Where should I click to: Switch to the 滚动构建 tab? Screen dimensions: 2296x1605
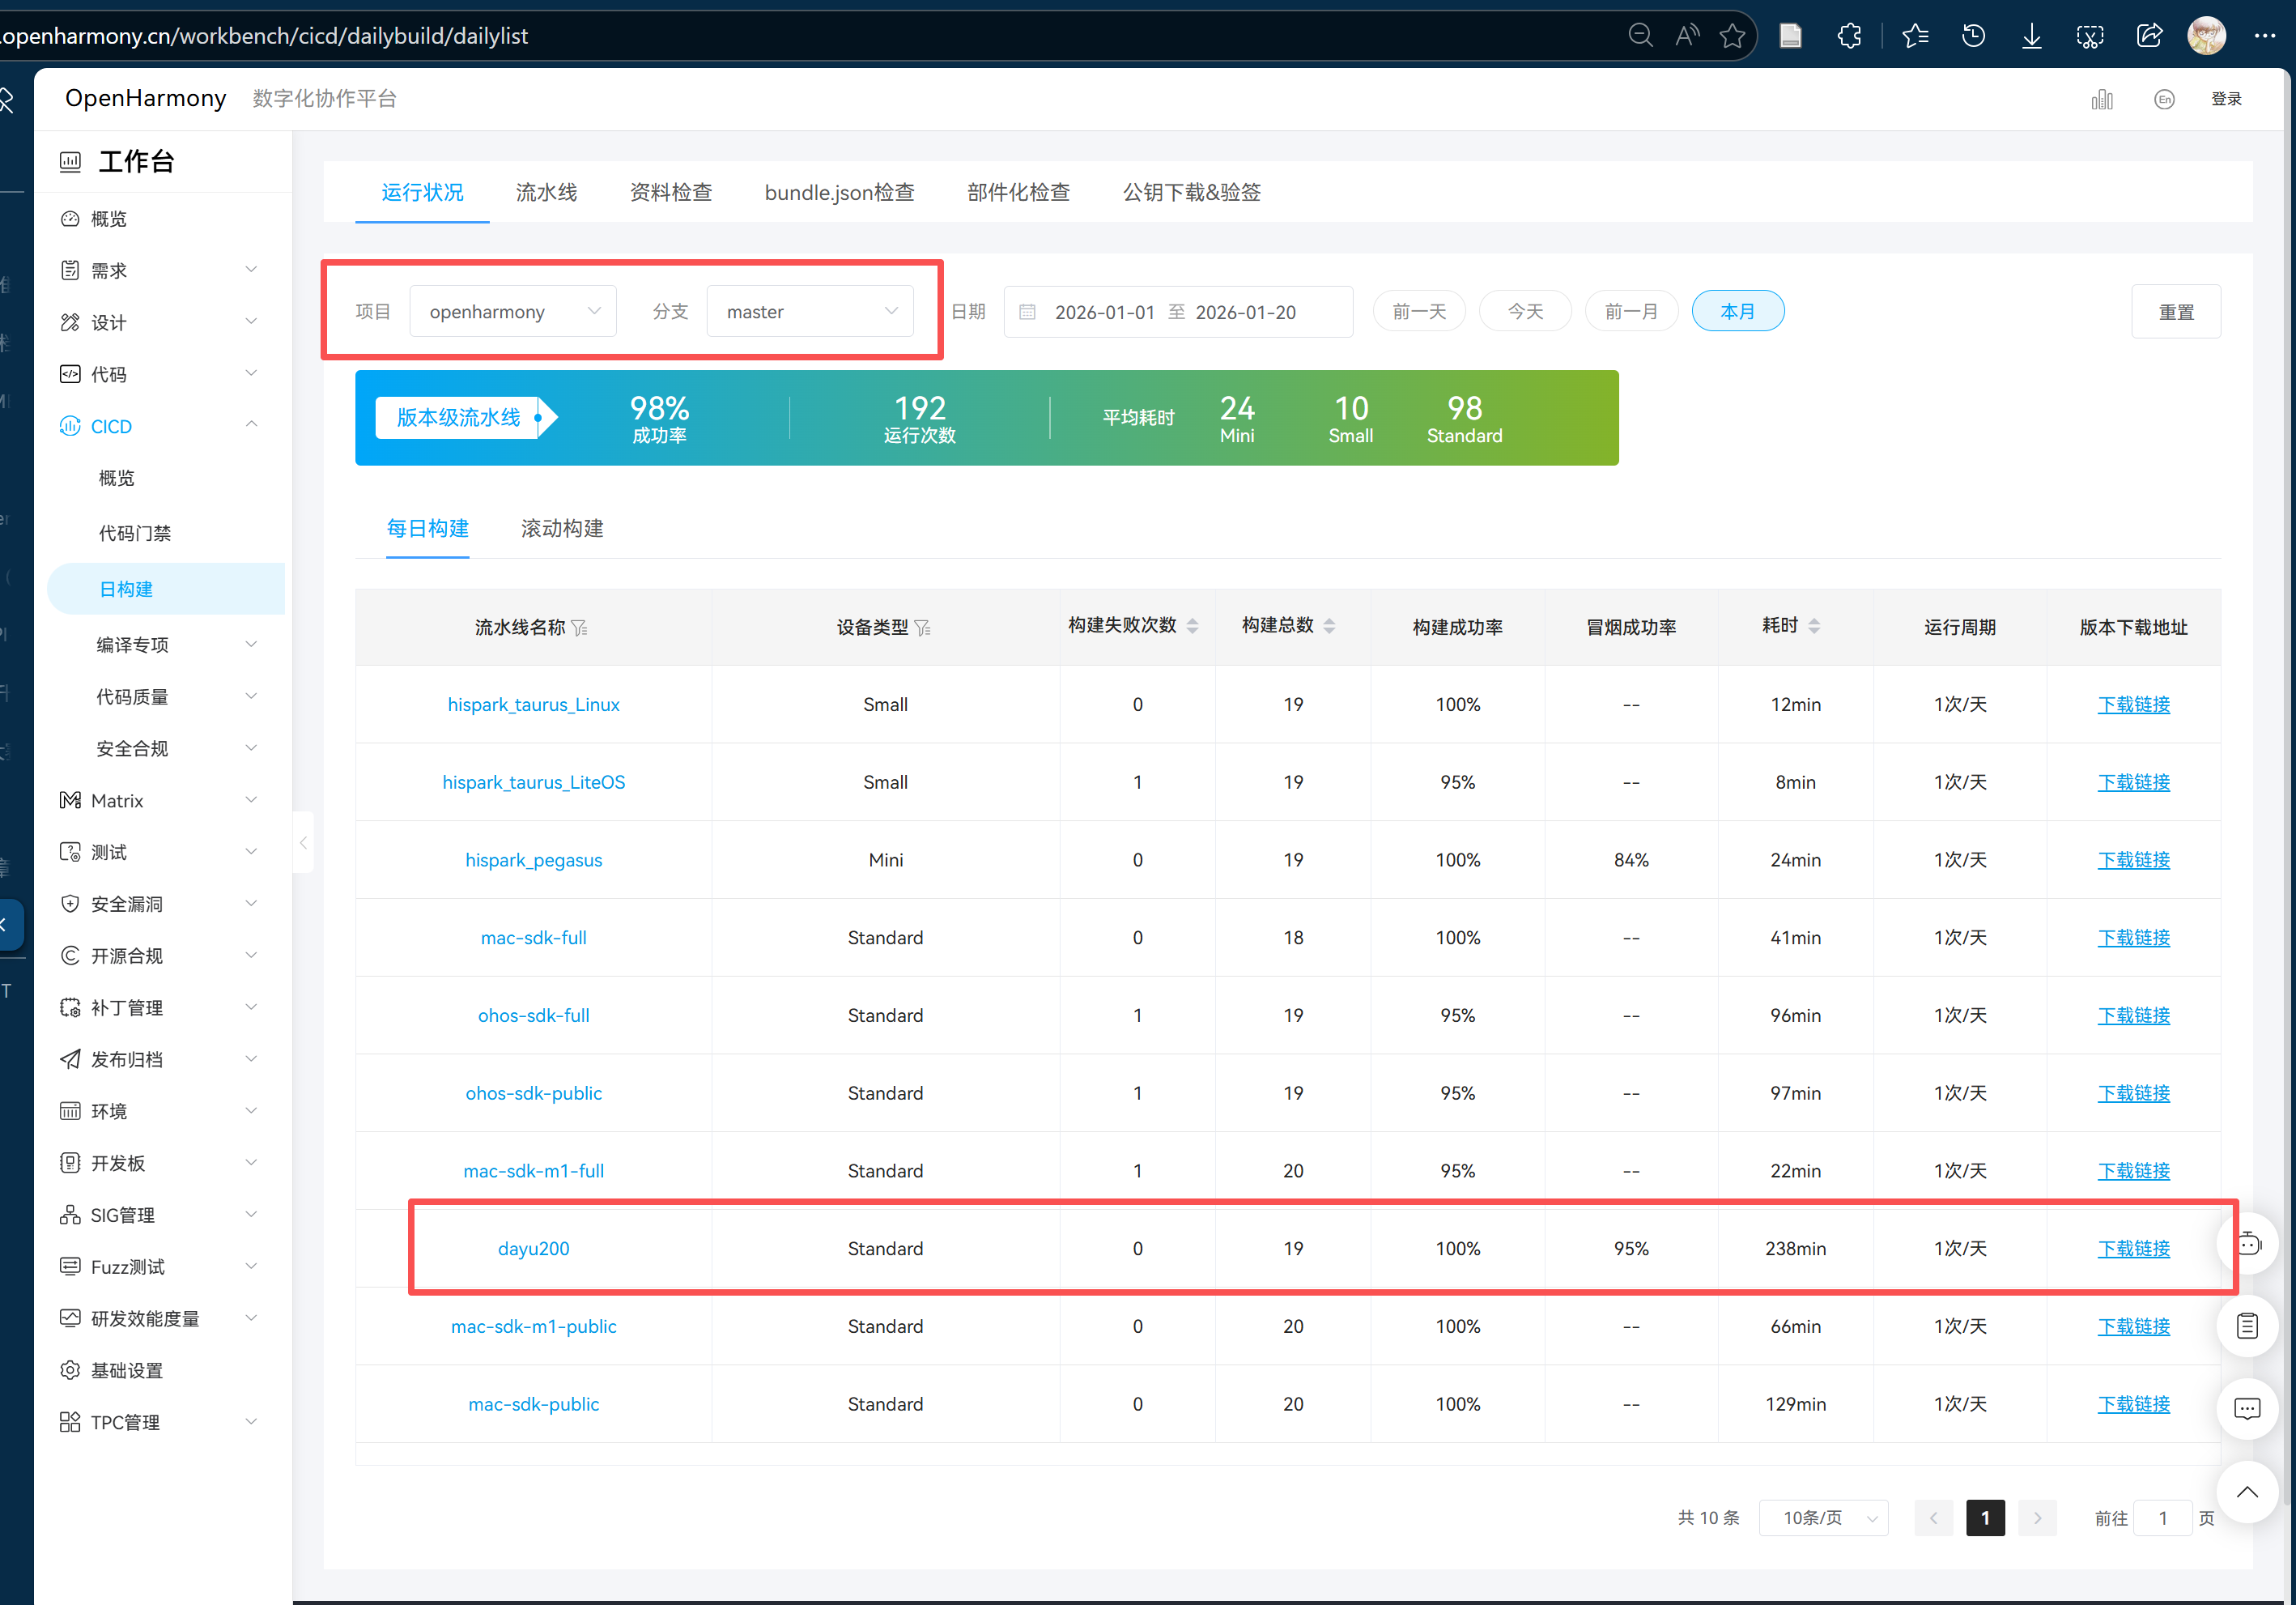[562, 528]
